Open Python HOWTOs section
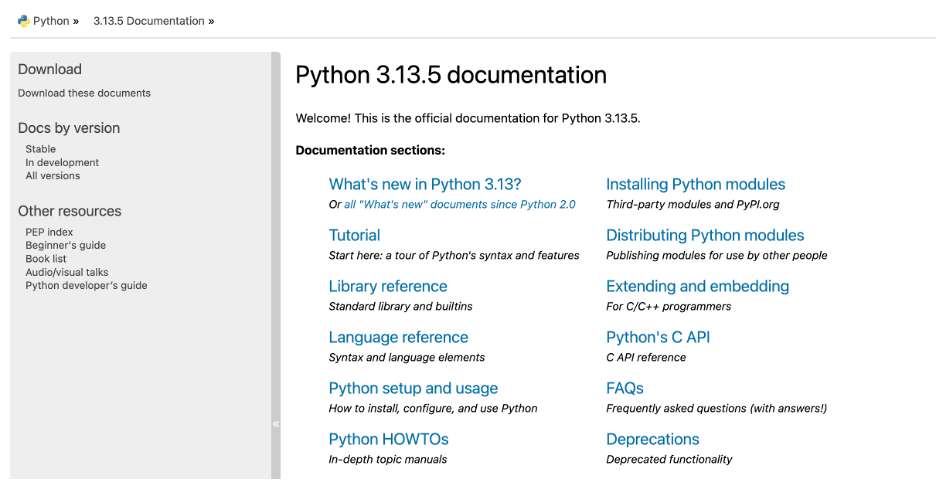This screenshot has height=480, width=936. pos(389,439)
